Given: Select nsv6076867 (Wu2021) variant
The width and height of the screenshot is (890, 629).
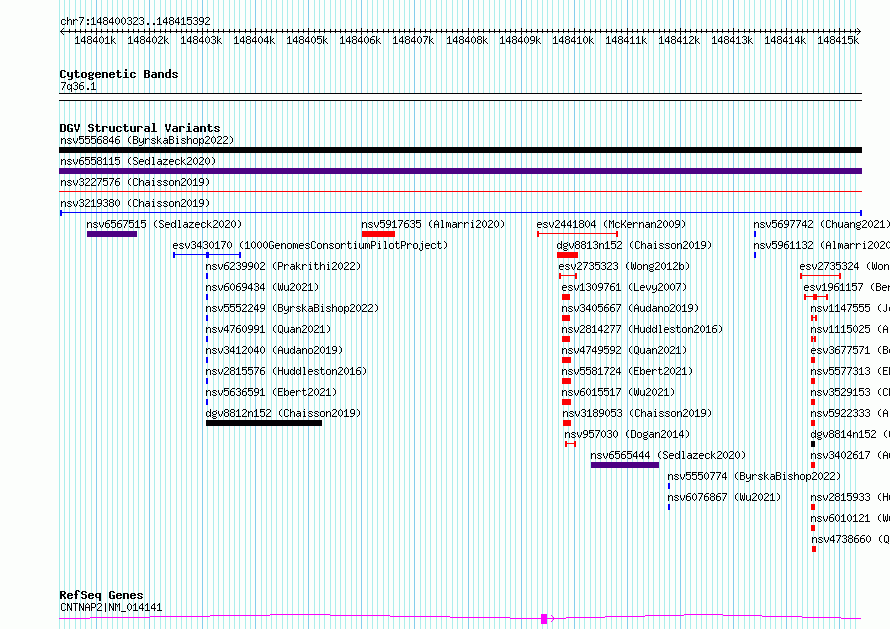Looking at the screenshot, I should [724, 497].
